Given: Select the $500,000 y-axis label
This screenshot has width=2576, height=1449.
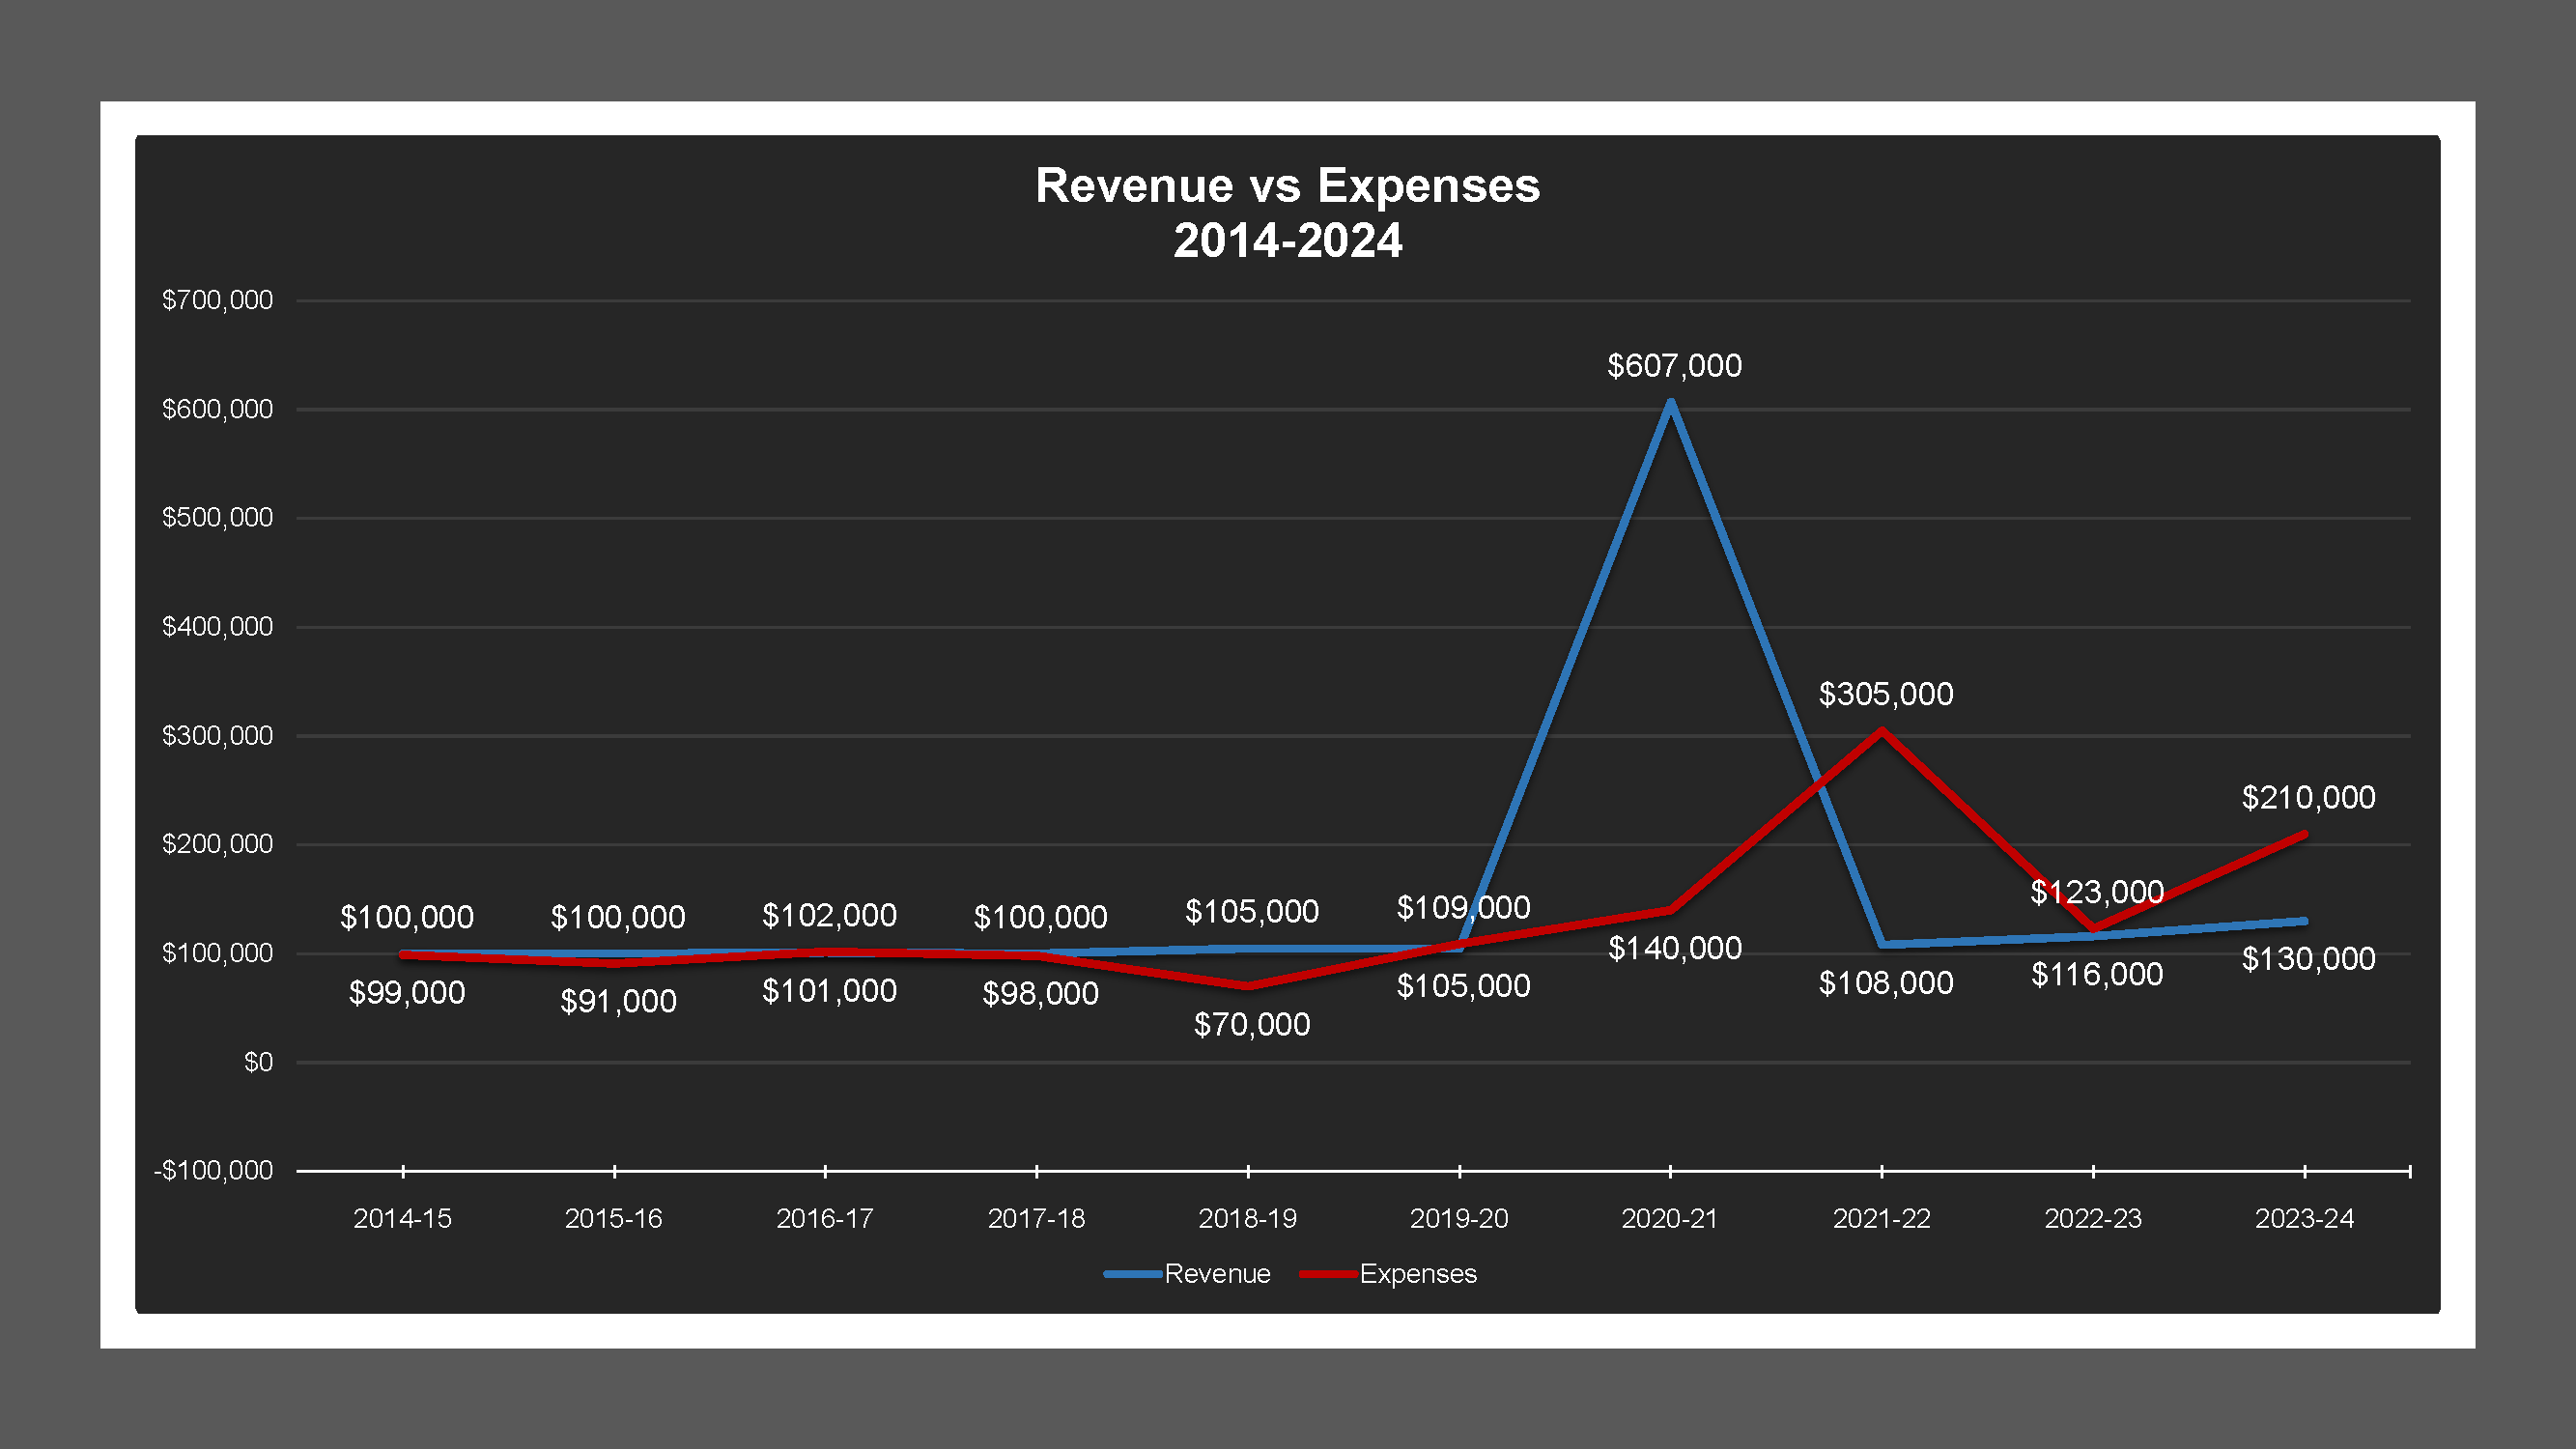Looking at the screenshot, I should [217, 517].
